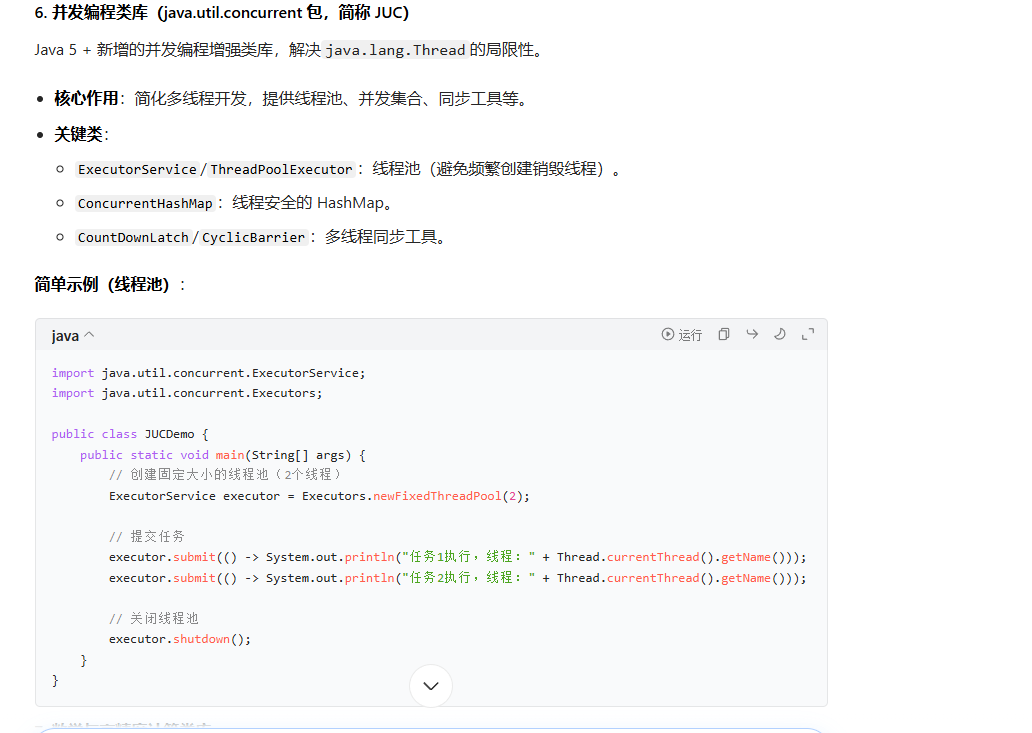This screenshot has width=1032, height=733.
Task: Click the comment '// 关闭线程池'
Action: 153,619
